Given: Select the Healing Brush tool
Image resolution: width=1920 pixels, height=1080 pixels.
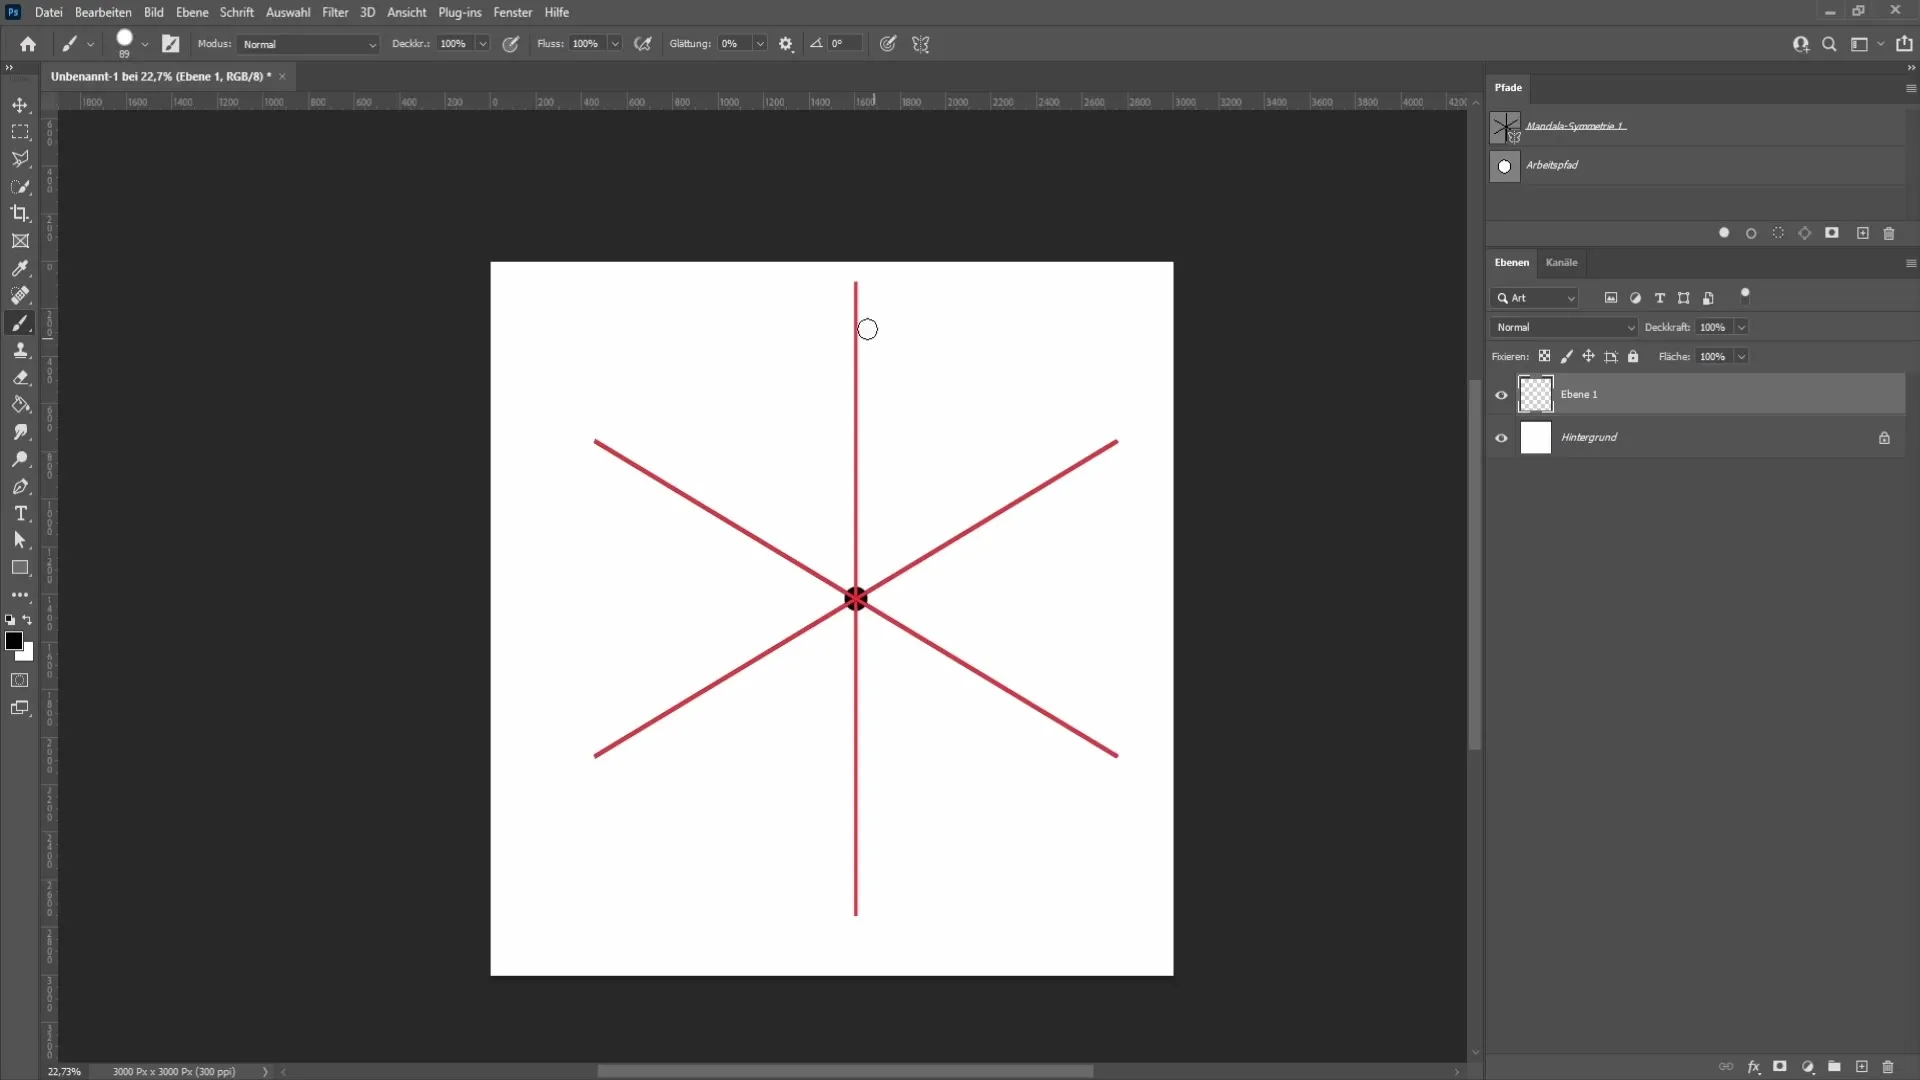Looking at the screenshot, I should pyautogui.click(x=20, y=295).
